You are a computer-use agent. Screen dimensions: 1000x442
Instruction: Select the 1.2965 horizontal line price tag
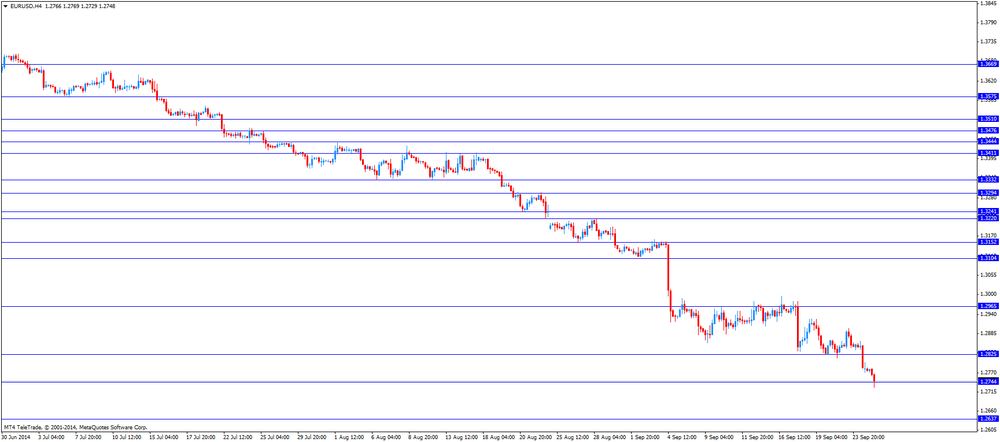pos(988,306)
